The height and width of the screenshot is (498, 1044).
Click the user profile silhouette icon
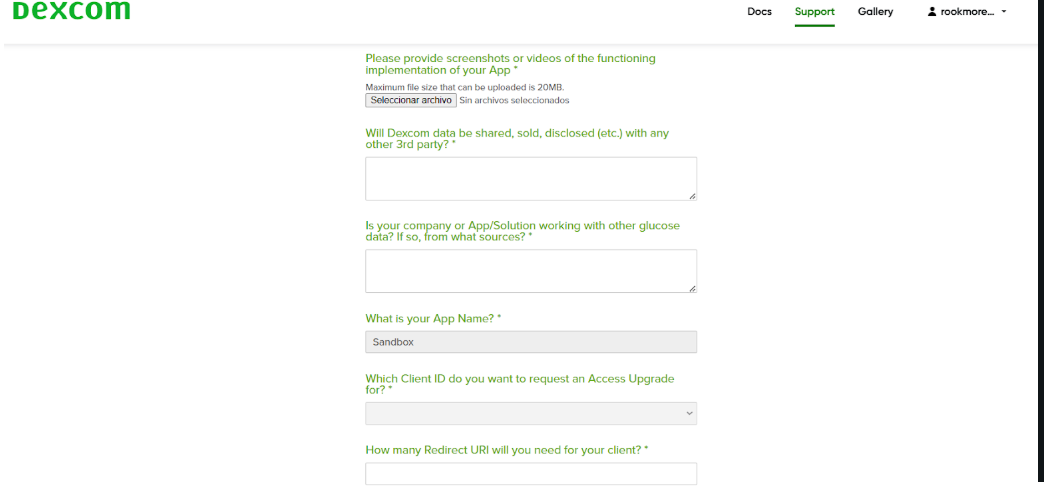pos(932,12)
